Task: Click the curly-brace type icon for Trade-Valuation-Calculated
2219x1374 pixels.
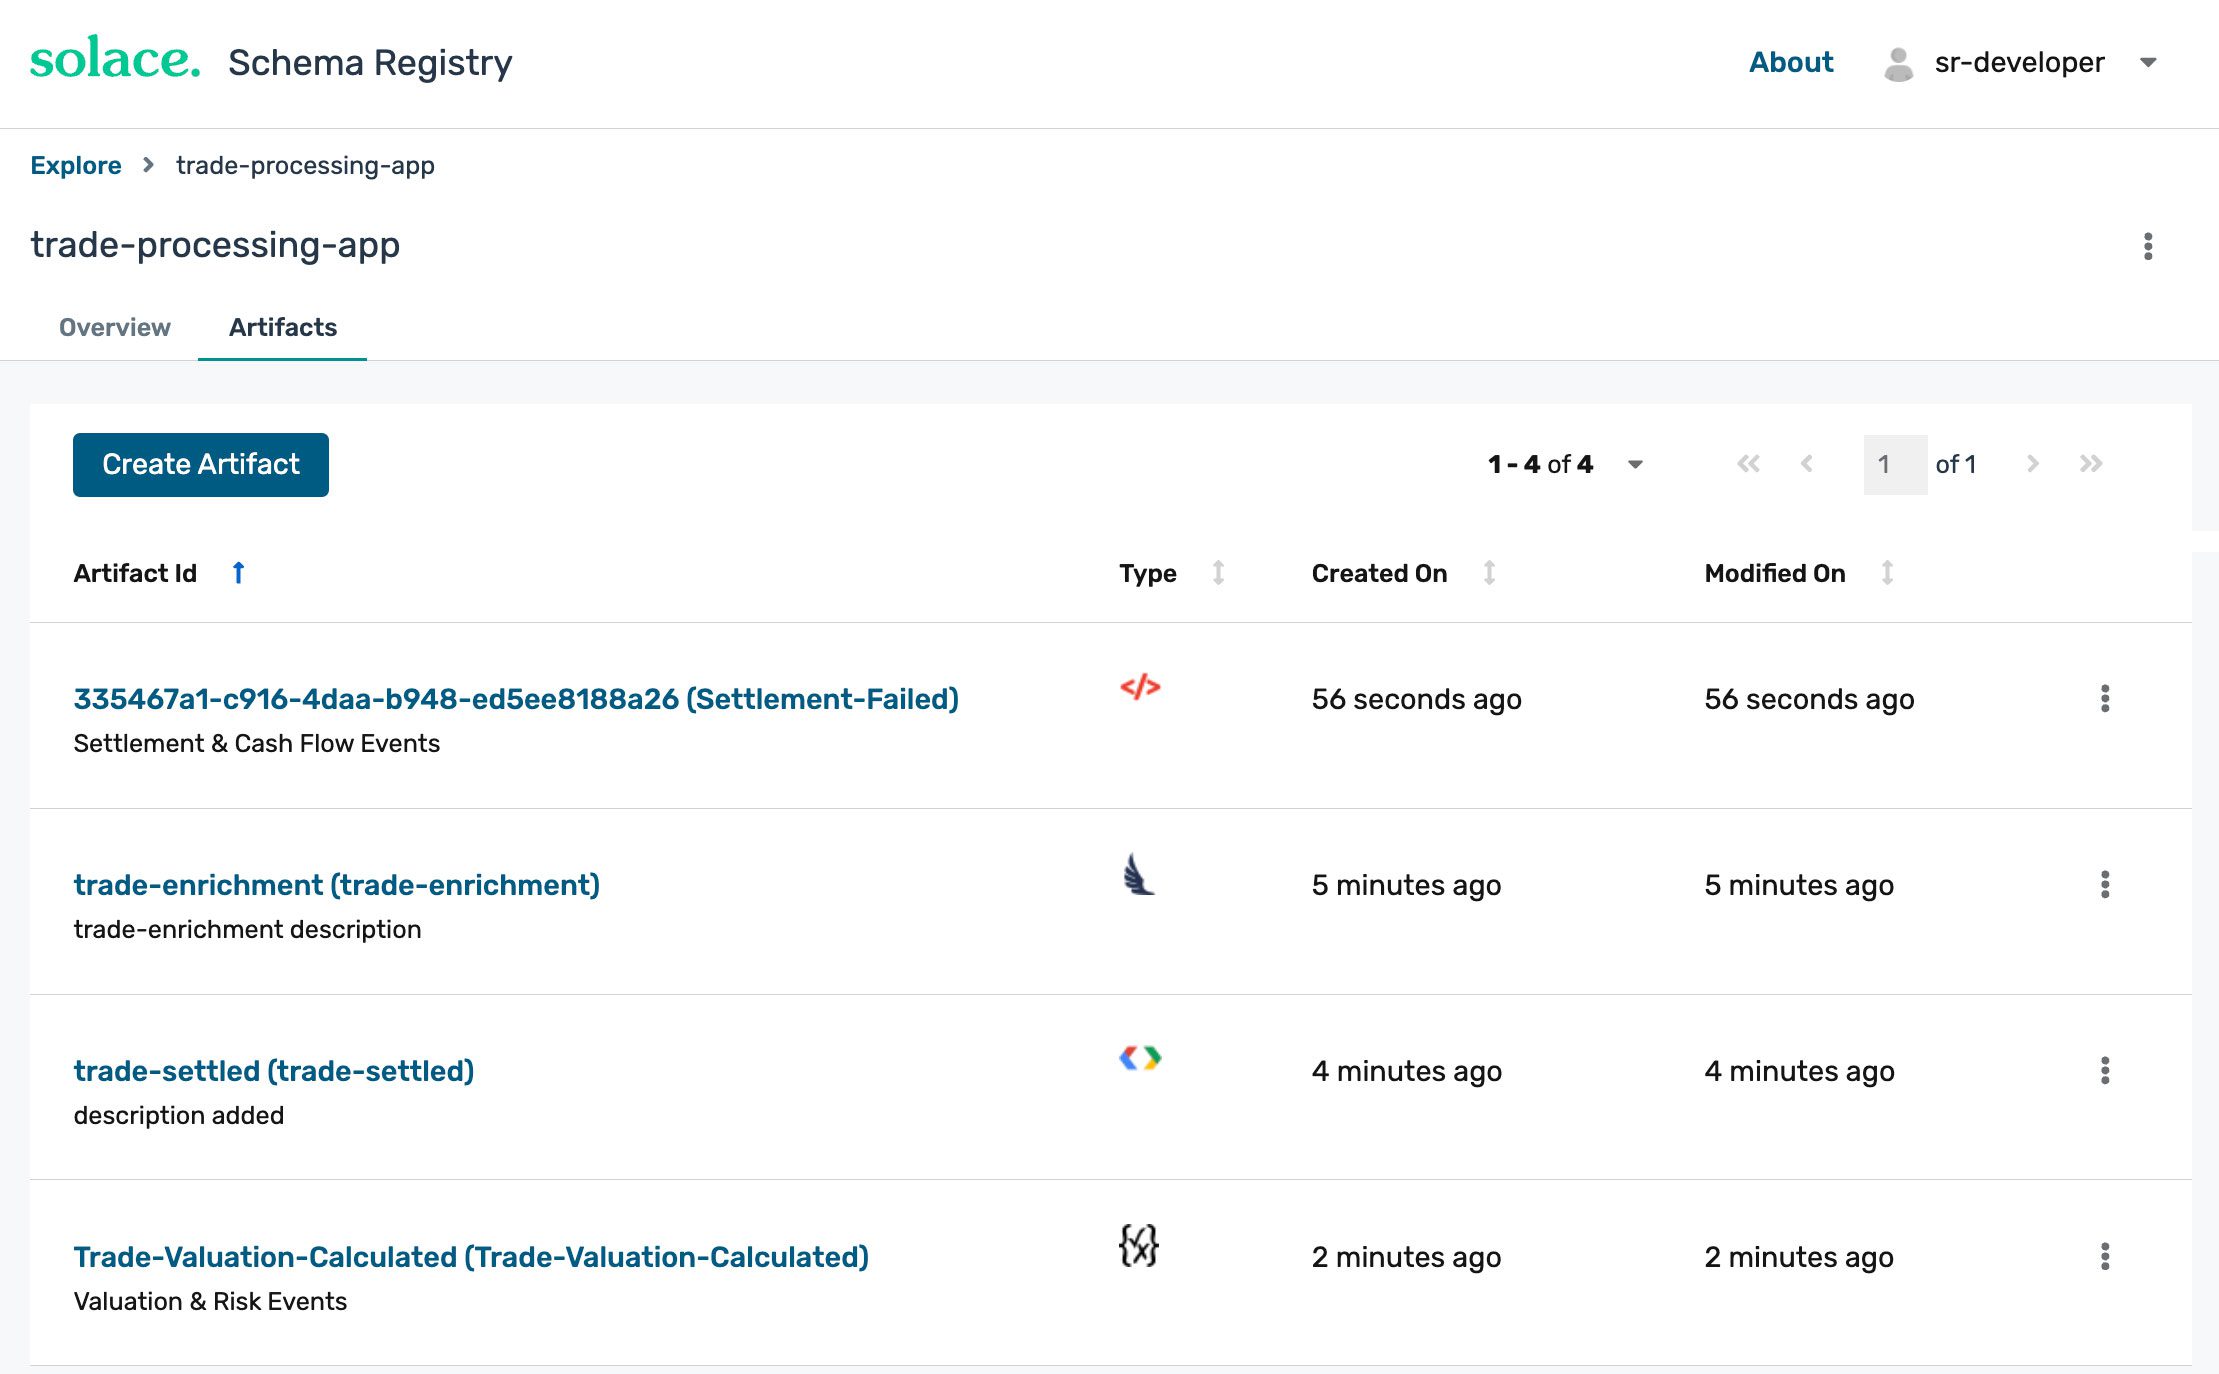Action: 1138,1245
